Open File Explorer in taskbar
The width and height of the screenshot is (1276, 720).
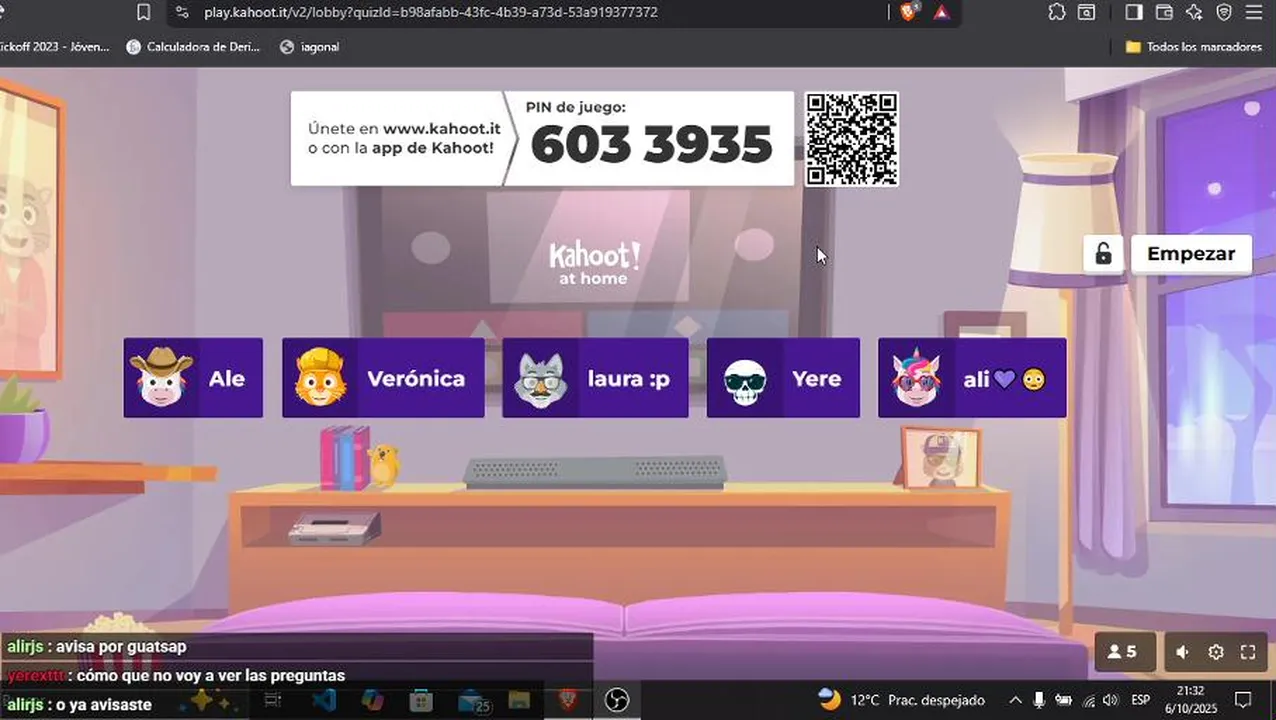click(x=518, y=701)
